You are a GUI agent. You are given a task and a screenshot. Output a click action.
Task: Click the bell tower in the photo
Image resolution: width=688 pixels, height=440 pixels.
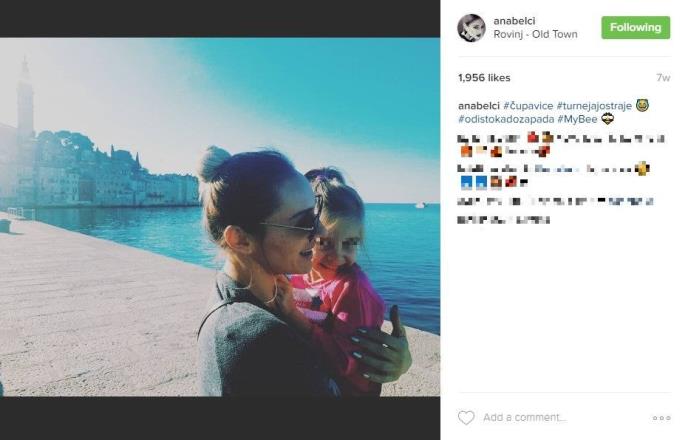tap(25, 98)
